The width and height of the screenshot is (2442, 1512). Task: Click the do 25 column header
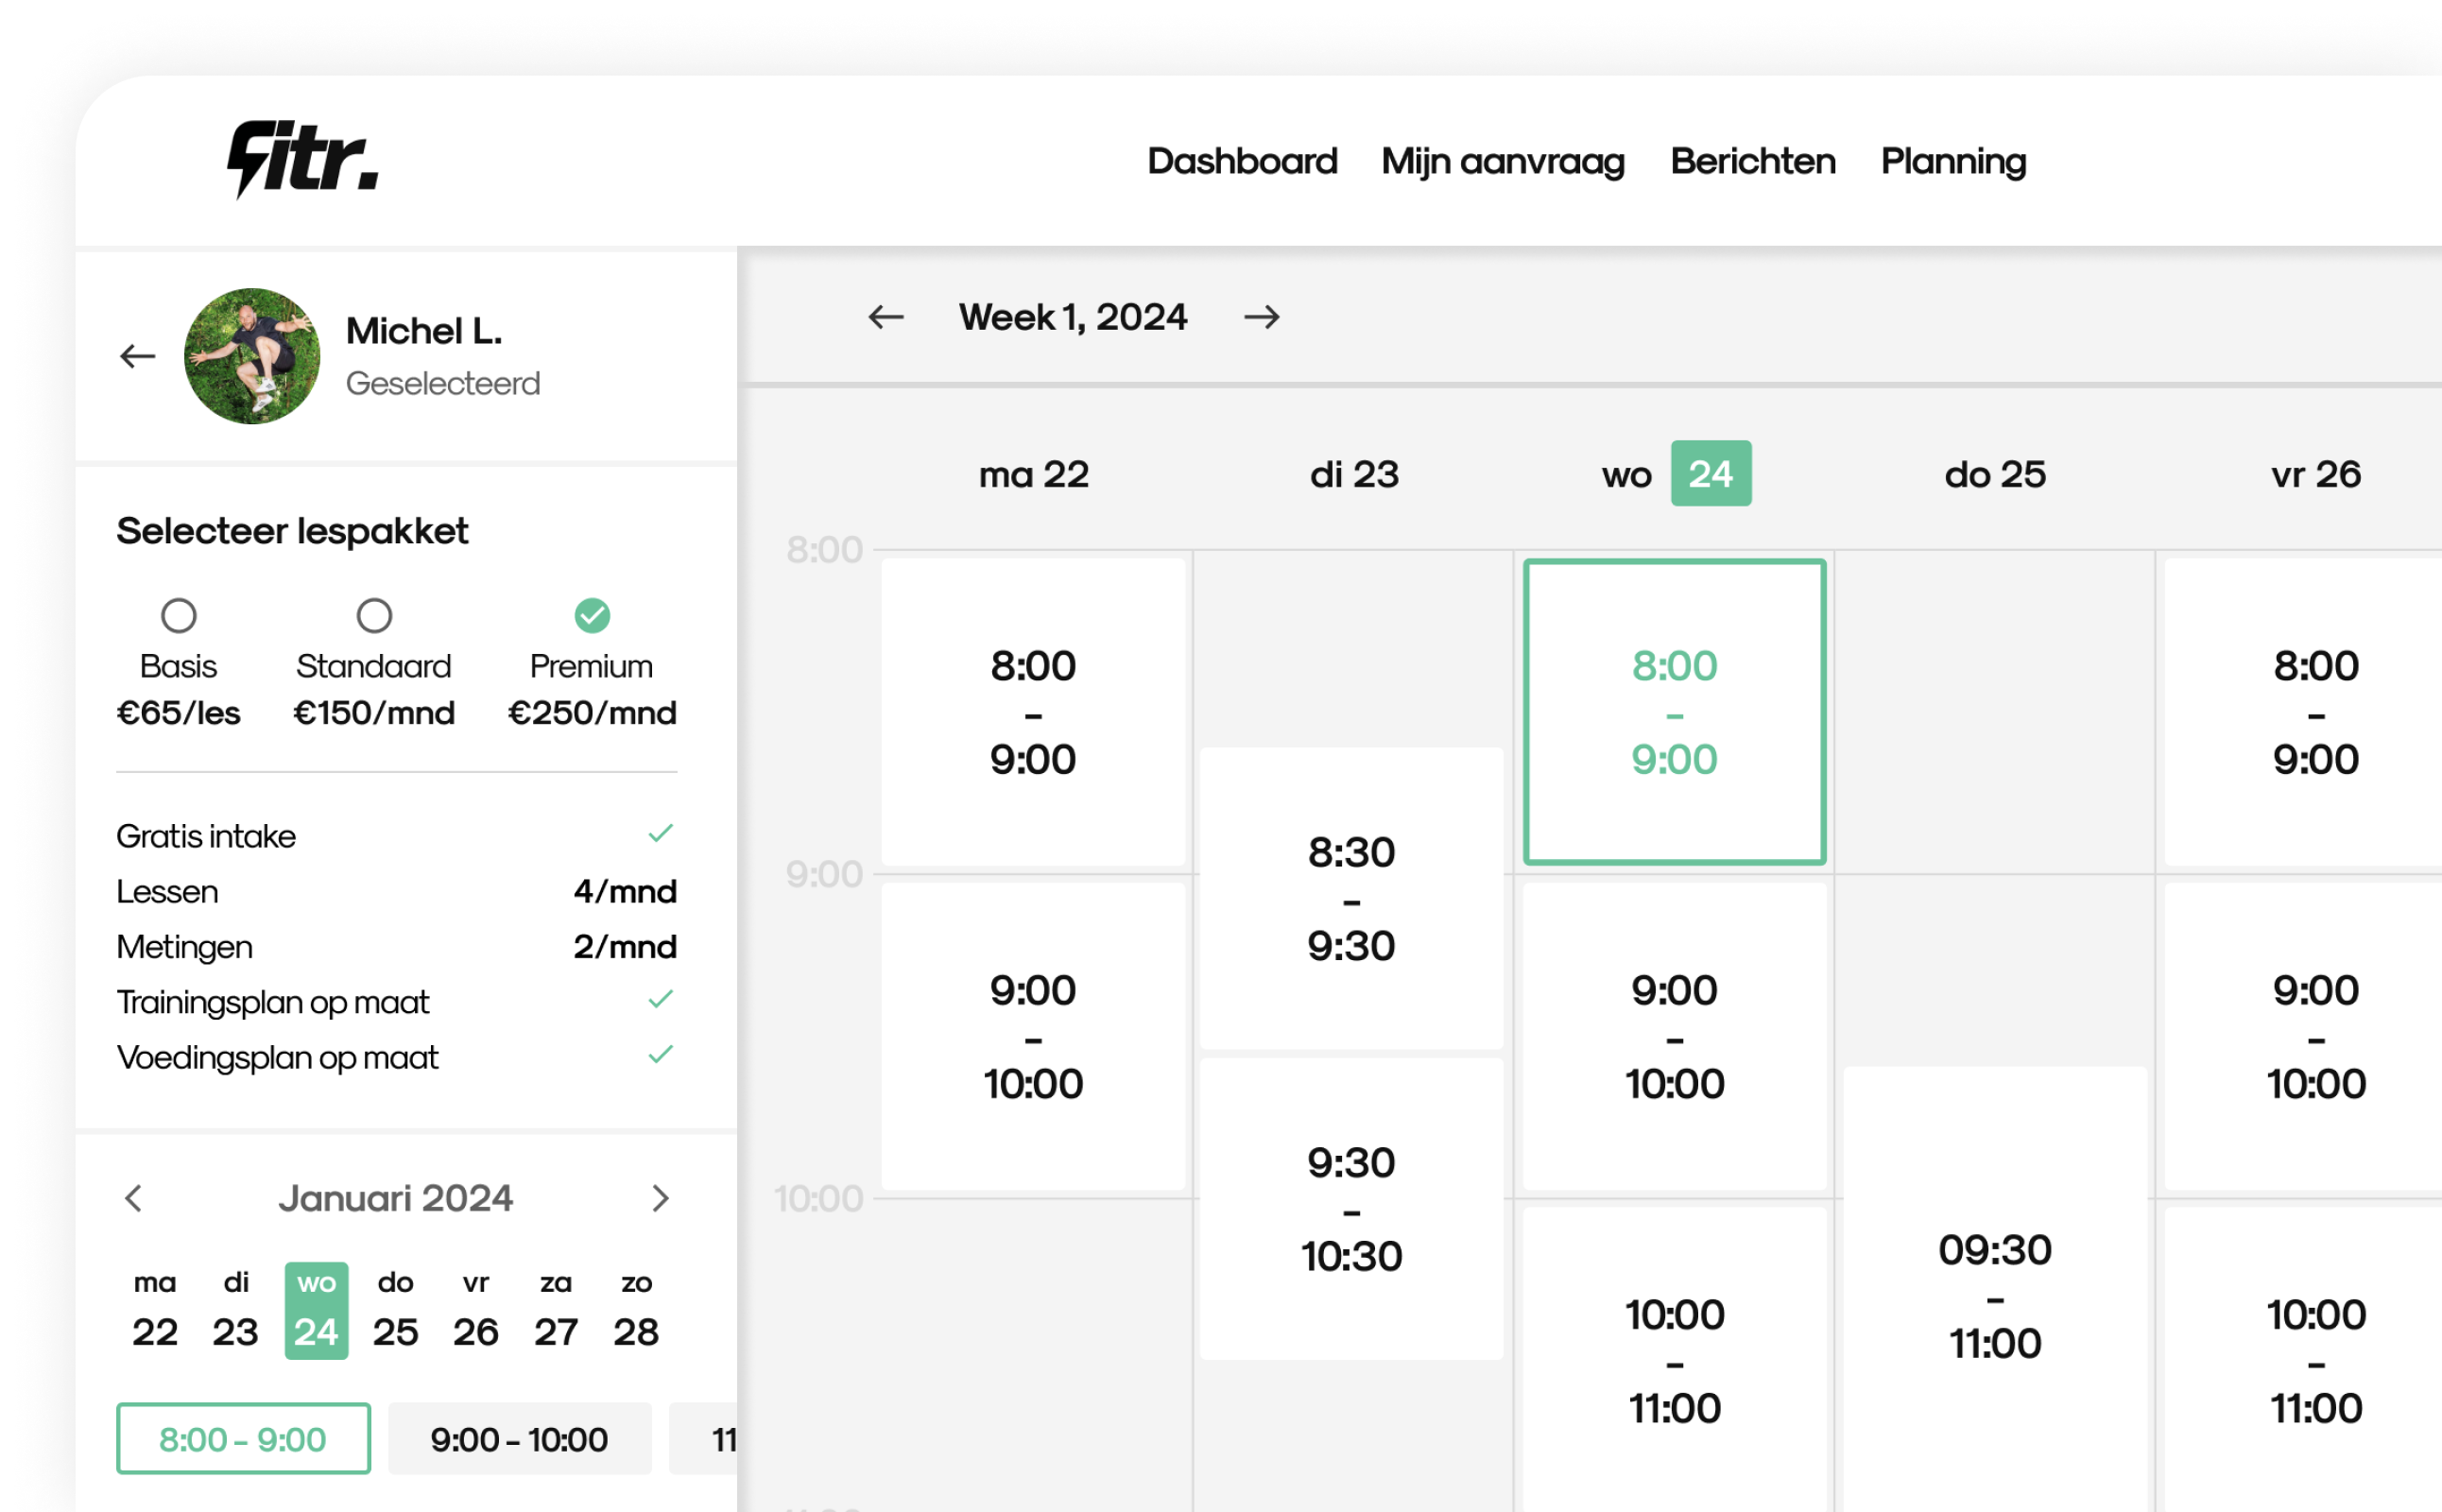pyautogui.click(x=1995, y=474)
